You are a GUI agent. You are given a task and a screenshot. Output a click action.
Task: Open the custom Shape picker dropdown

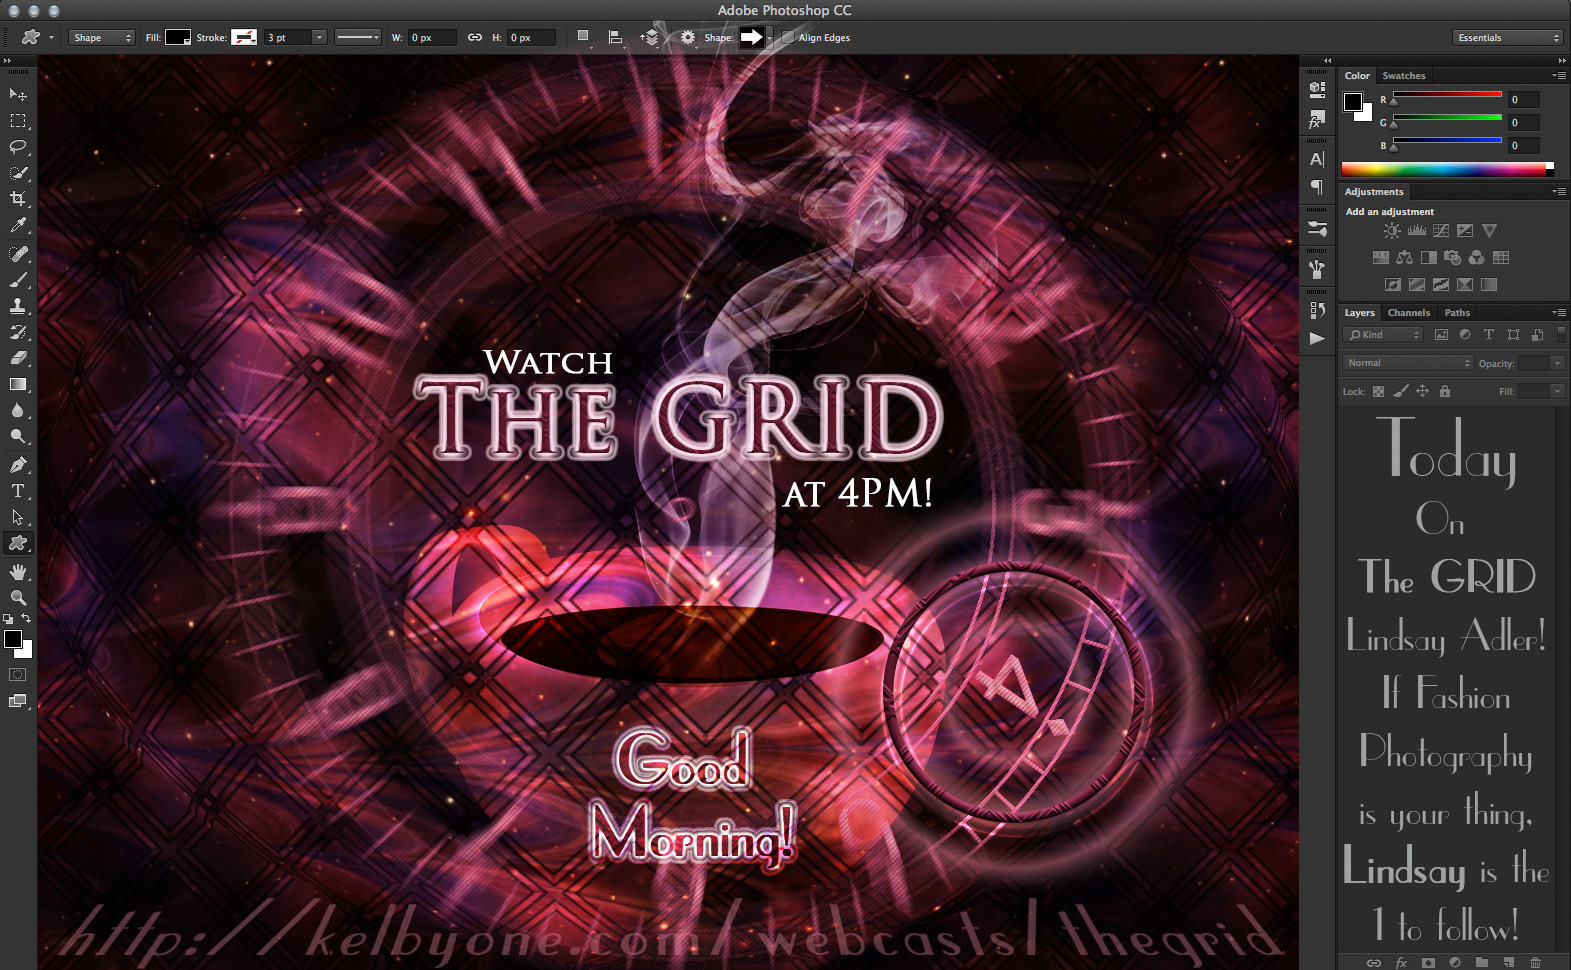pos(769,38)
